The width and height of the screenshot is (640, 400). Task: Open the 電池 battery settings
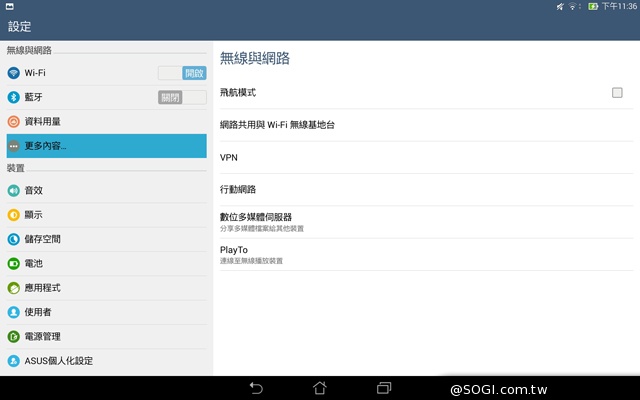(107, 264)
